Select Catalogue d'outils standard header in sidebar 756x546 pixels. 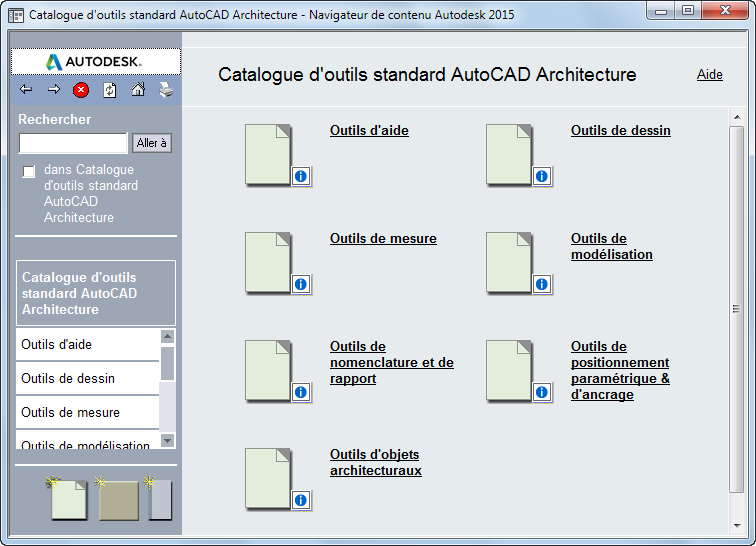[96, 293]
